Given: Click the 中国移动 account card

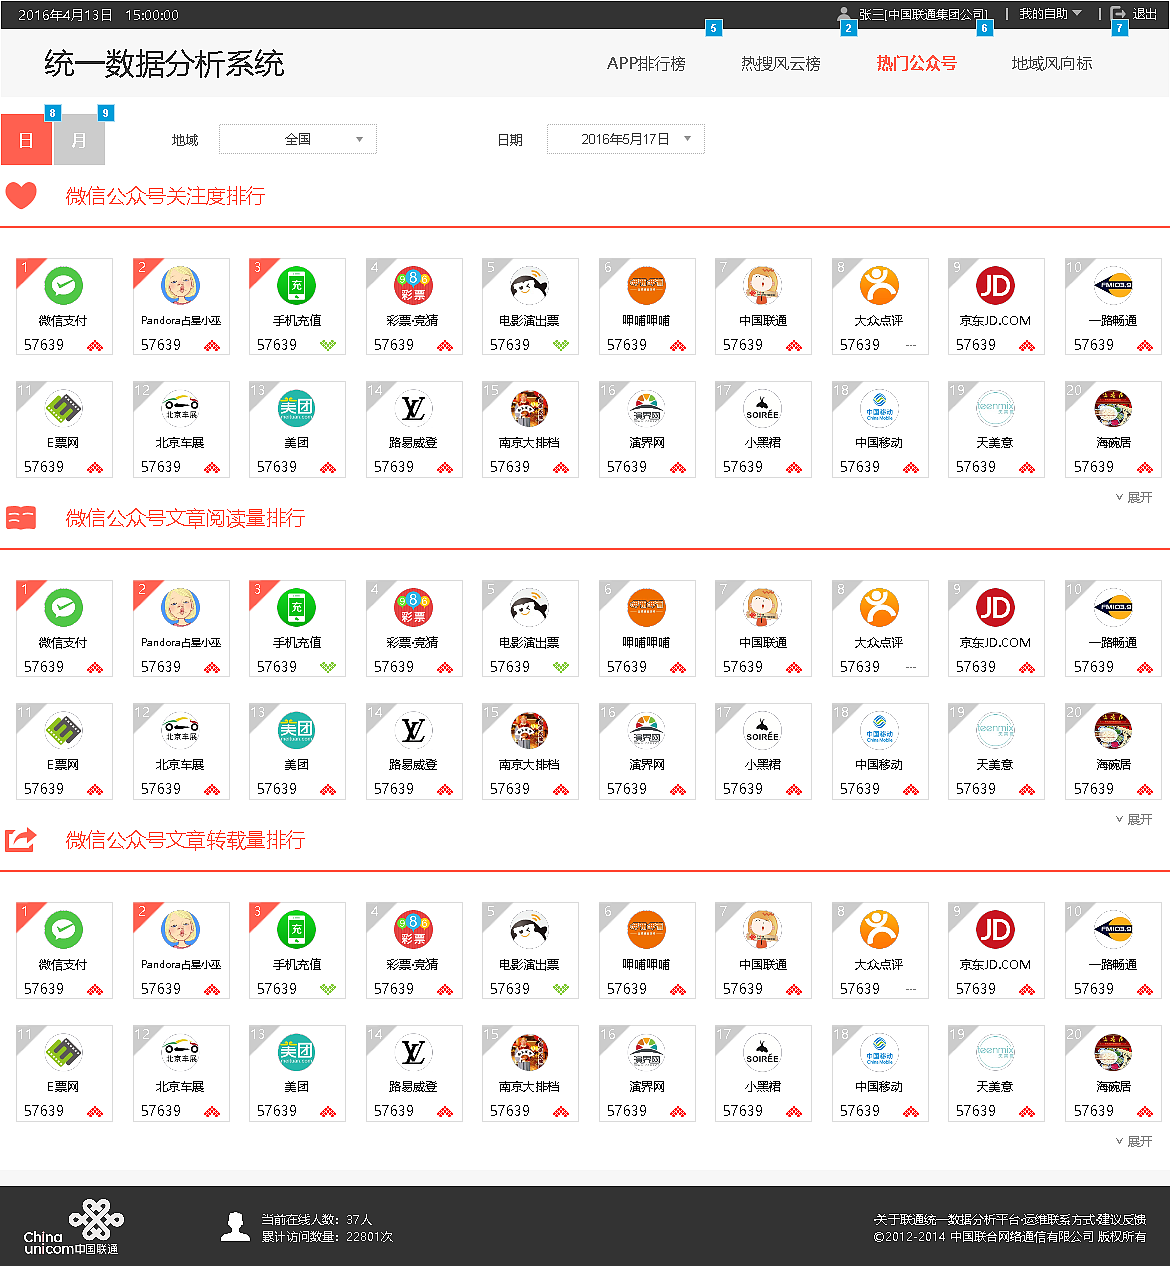Looking at the screenshot, I should click(879, 430).
